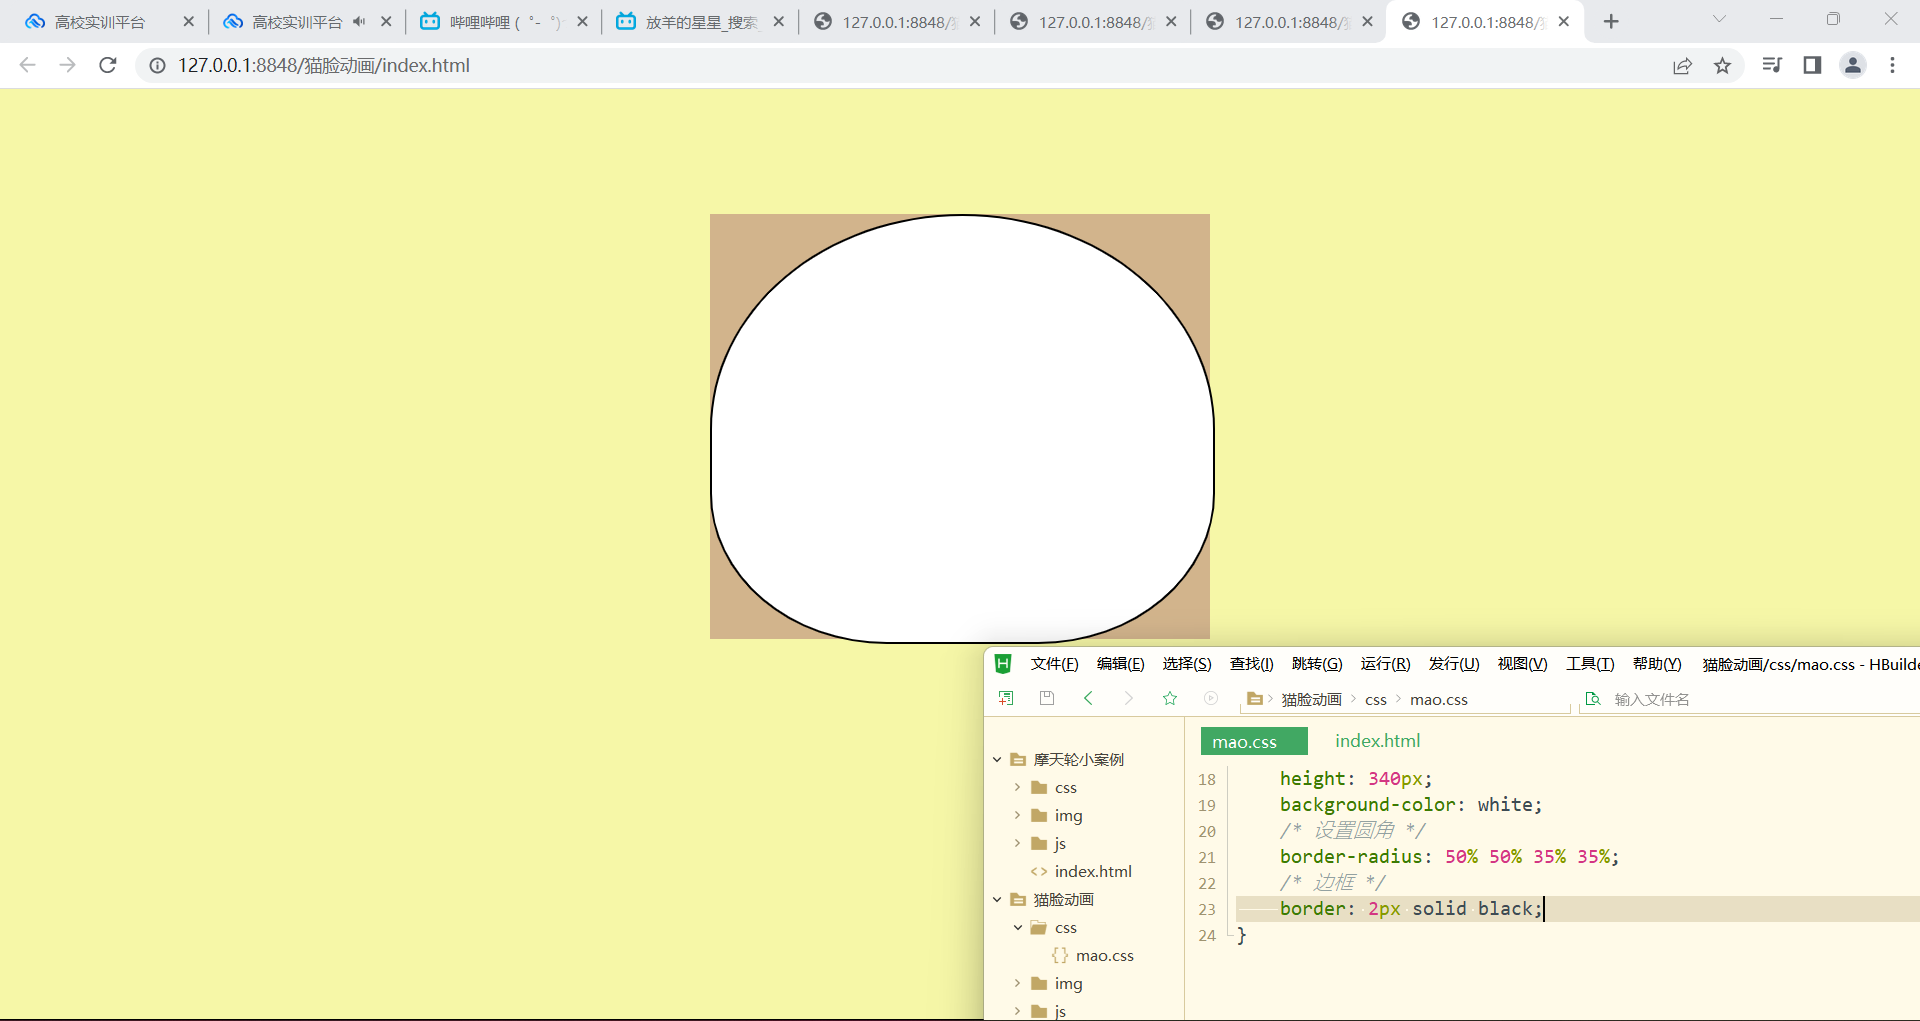This screenshot has width=1920, height=1021.
Task: Click the HBuilder logo icon
Action: click(x=1003, y=664)
